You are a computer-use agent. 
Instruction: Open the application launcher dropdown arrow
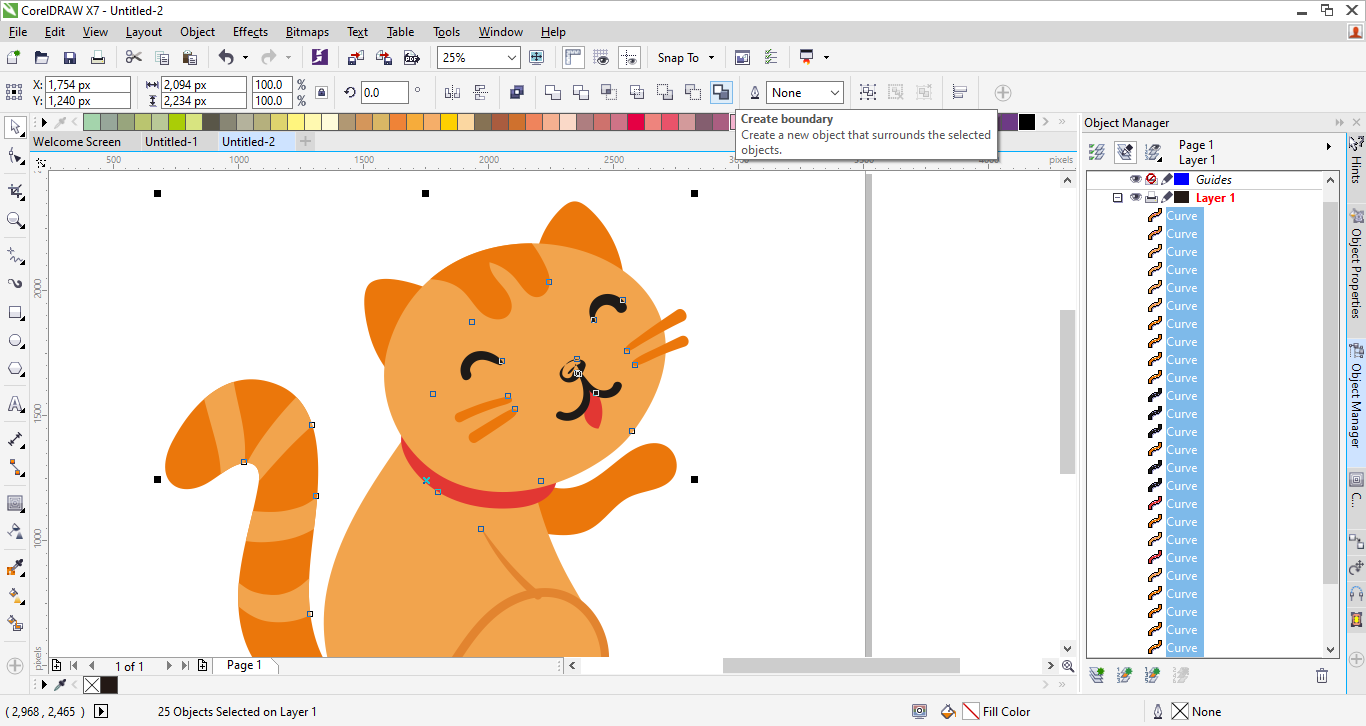click(827, 58)
